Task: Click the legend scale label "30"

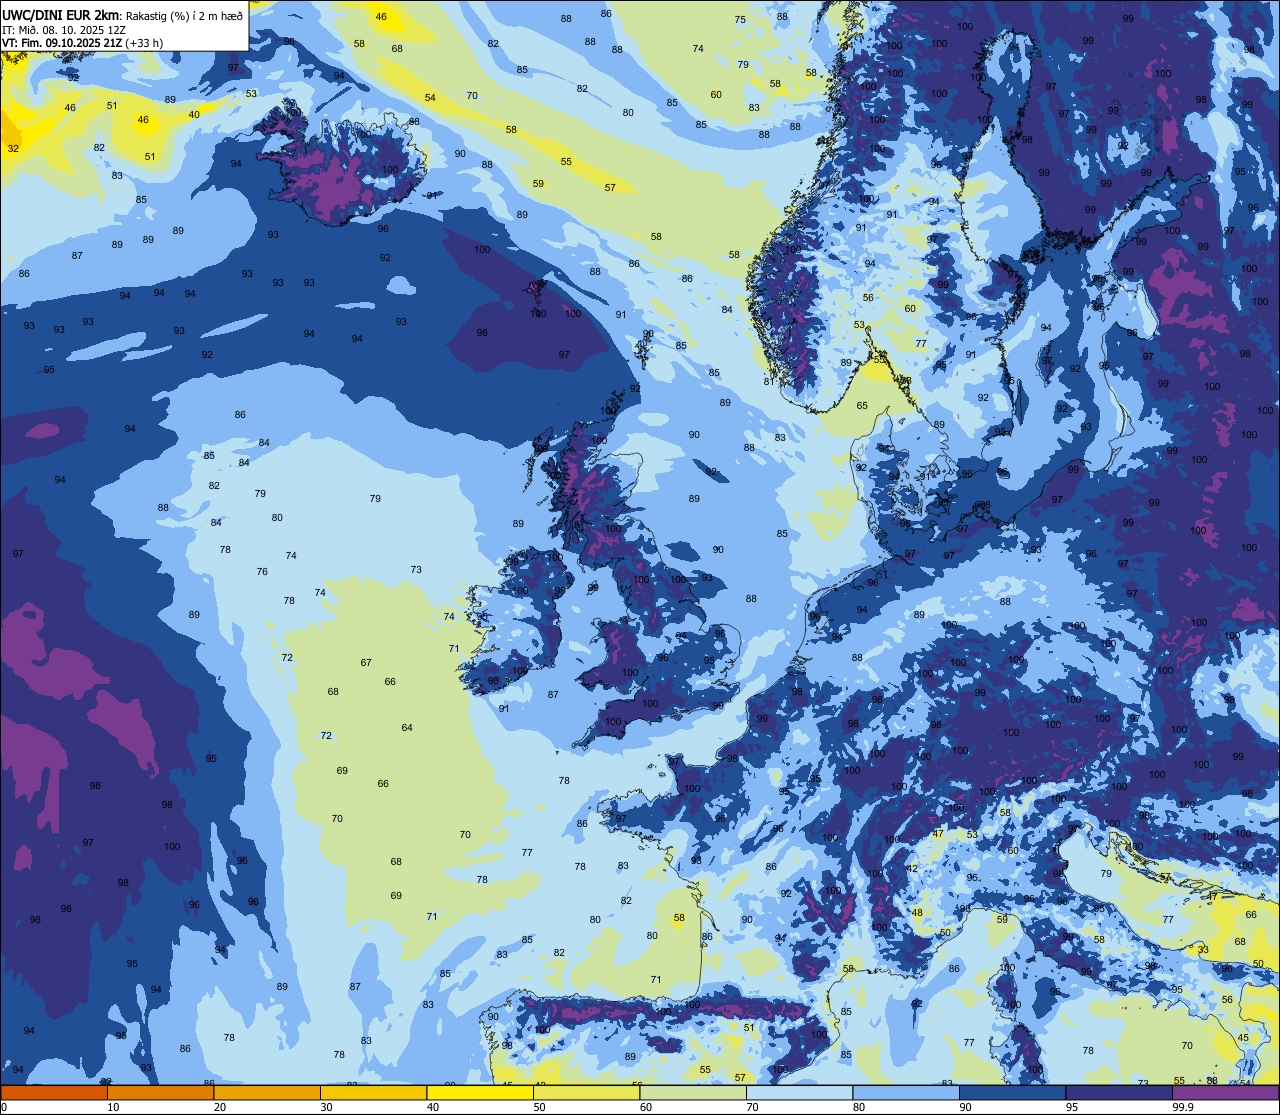Action: pyautogui.click(x=326, y=1107)
